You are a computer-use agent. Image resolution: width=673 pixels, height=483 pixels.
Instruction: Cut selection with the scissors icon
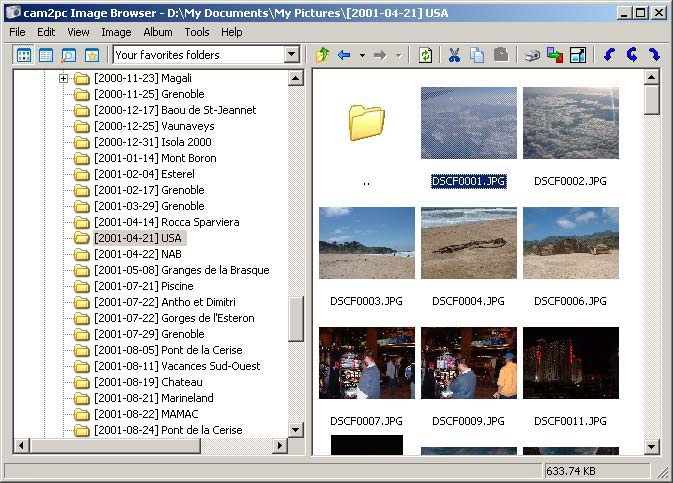pos(455,55)
